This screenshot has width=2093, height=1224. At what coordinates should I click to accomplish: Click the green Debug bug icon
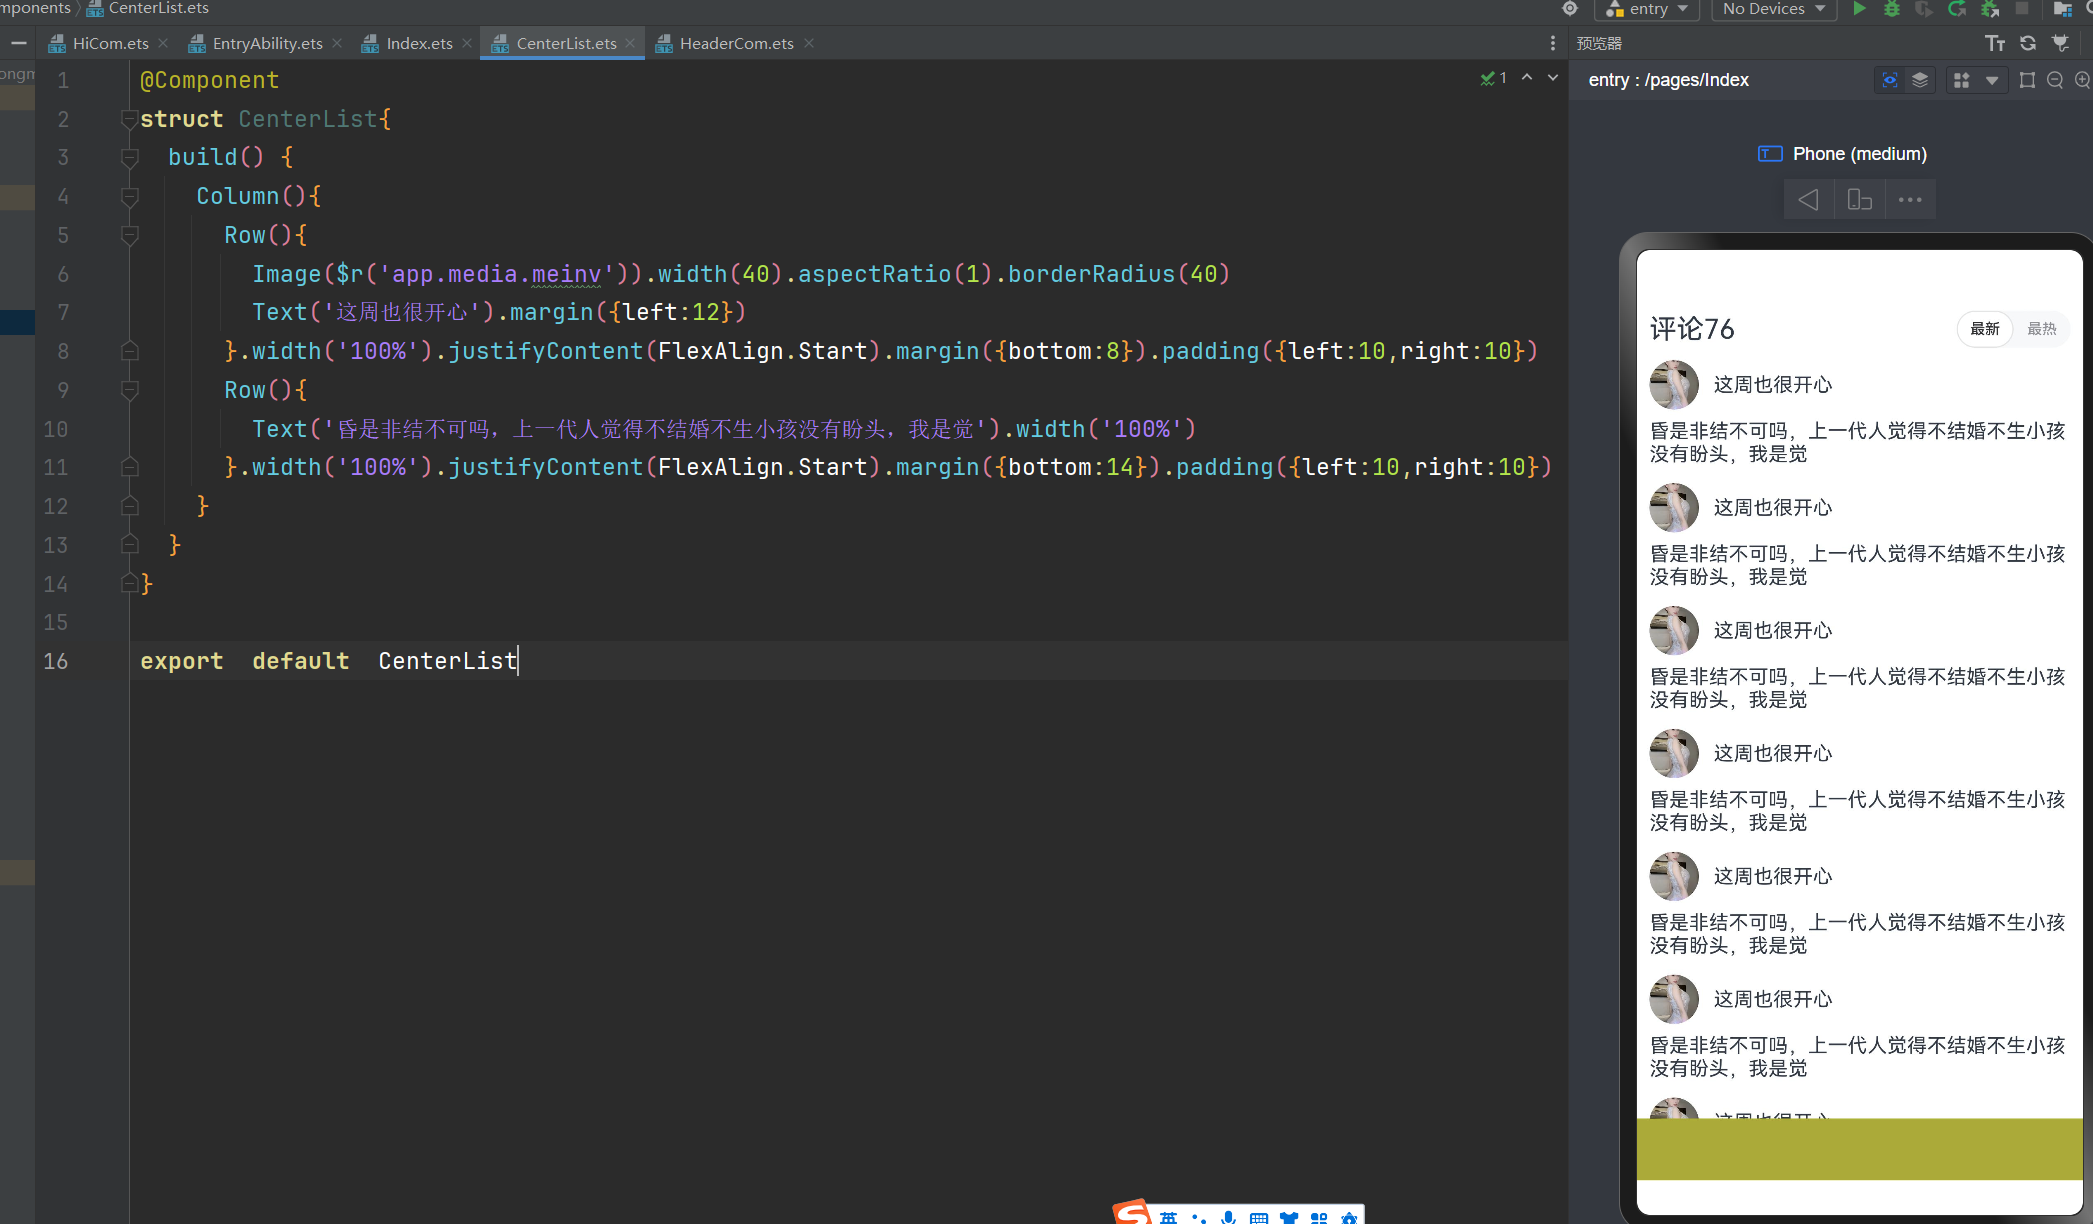[1892, 9]
